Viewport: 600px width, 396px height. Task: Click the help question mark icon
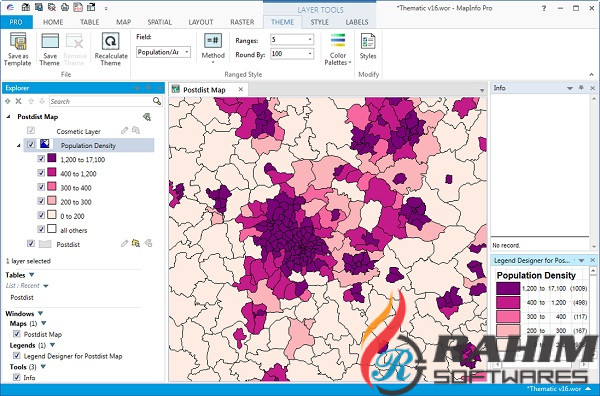point(544,8)
